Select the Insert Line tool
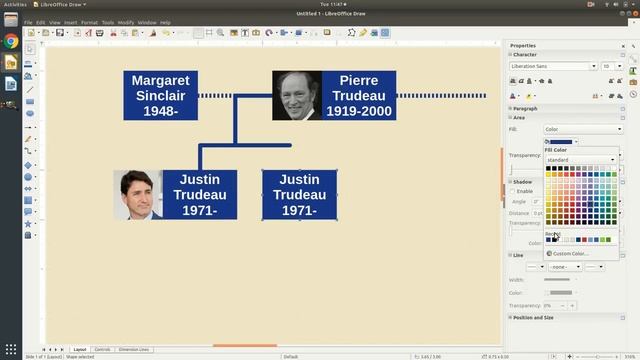This screenshot has height=360, width=640. pyautogui.click(x=30, y=89)
